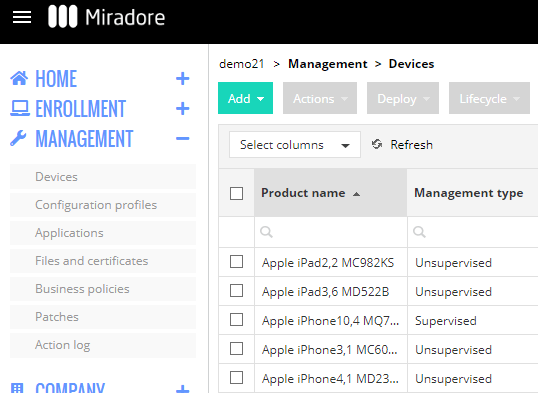538x393 pixels.
Task: Check the Apple iPad3,6 MD522B row checkbox
Action: click(236, 291)
